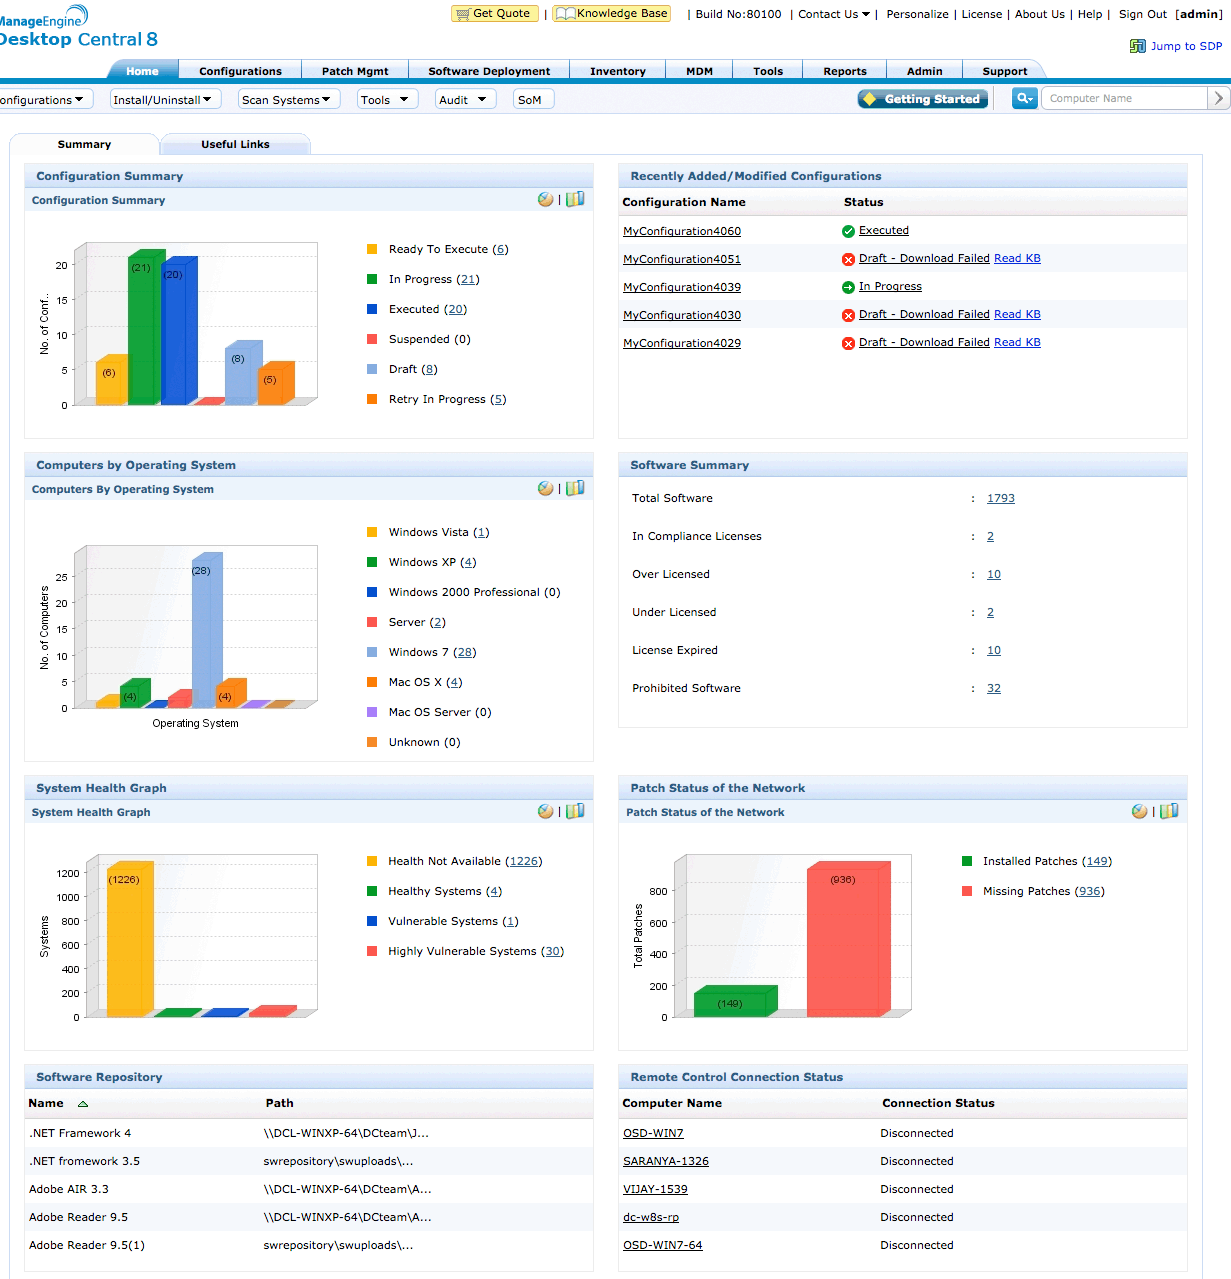Switch to the Useful Links tab

(235, 145)
